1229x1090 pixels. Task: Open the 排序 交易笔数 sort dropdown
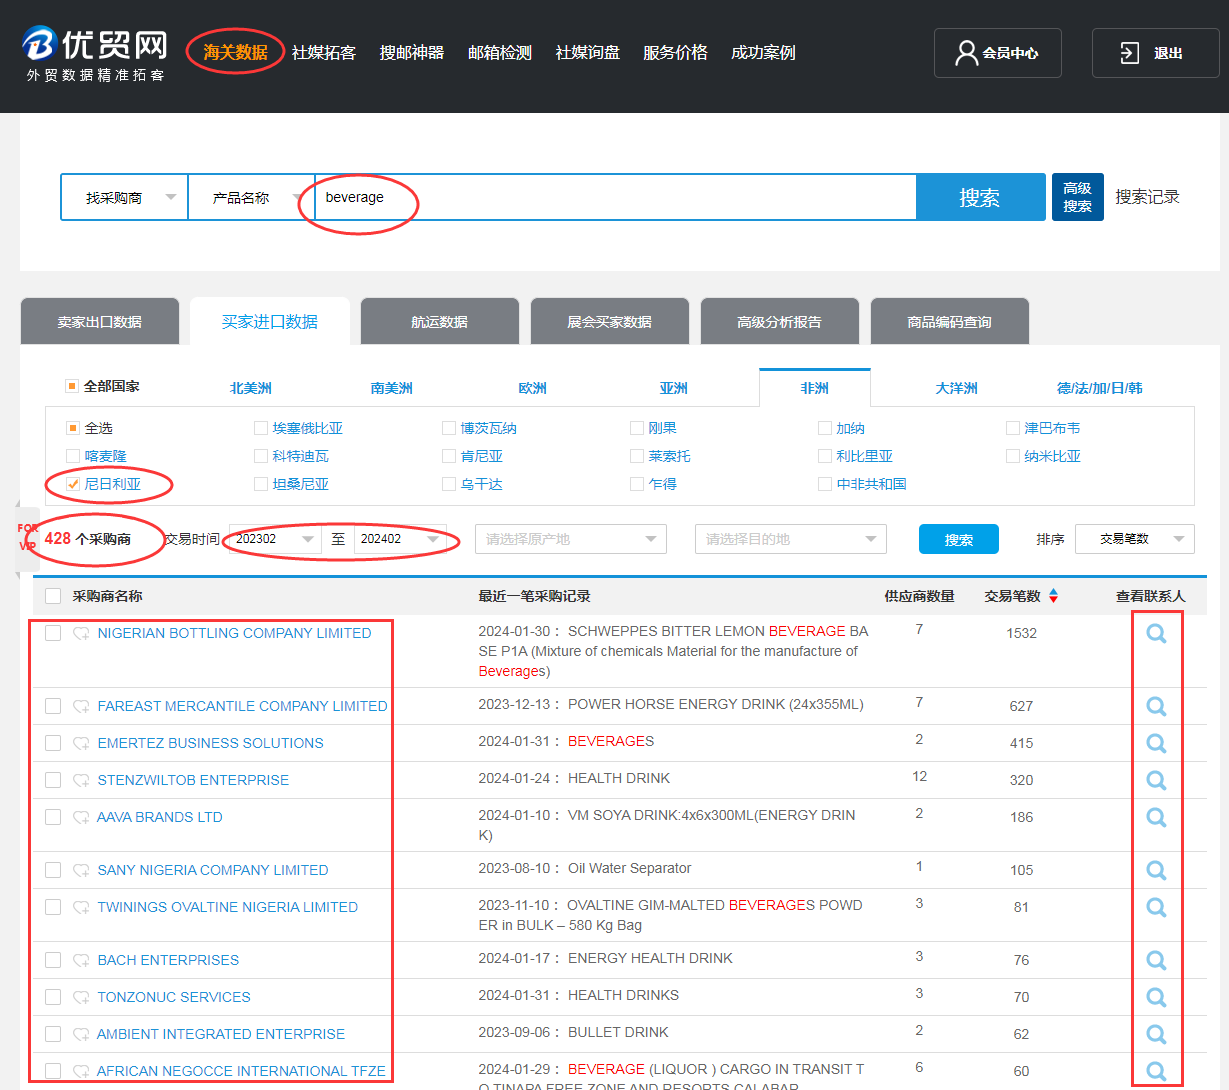tap(1134, 539)
